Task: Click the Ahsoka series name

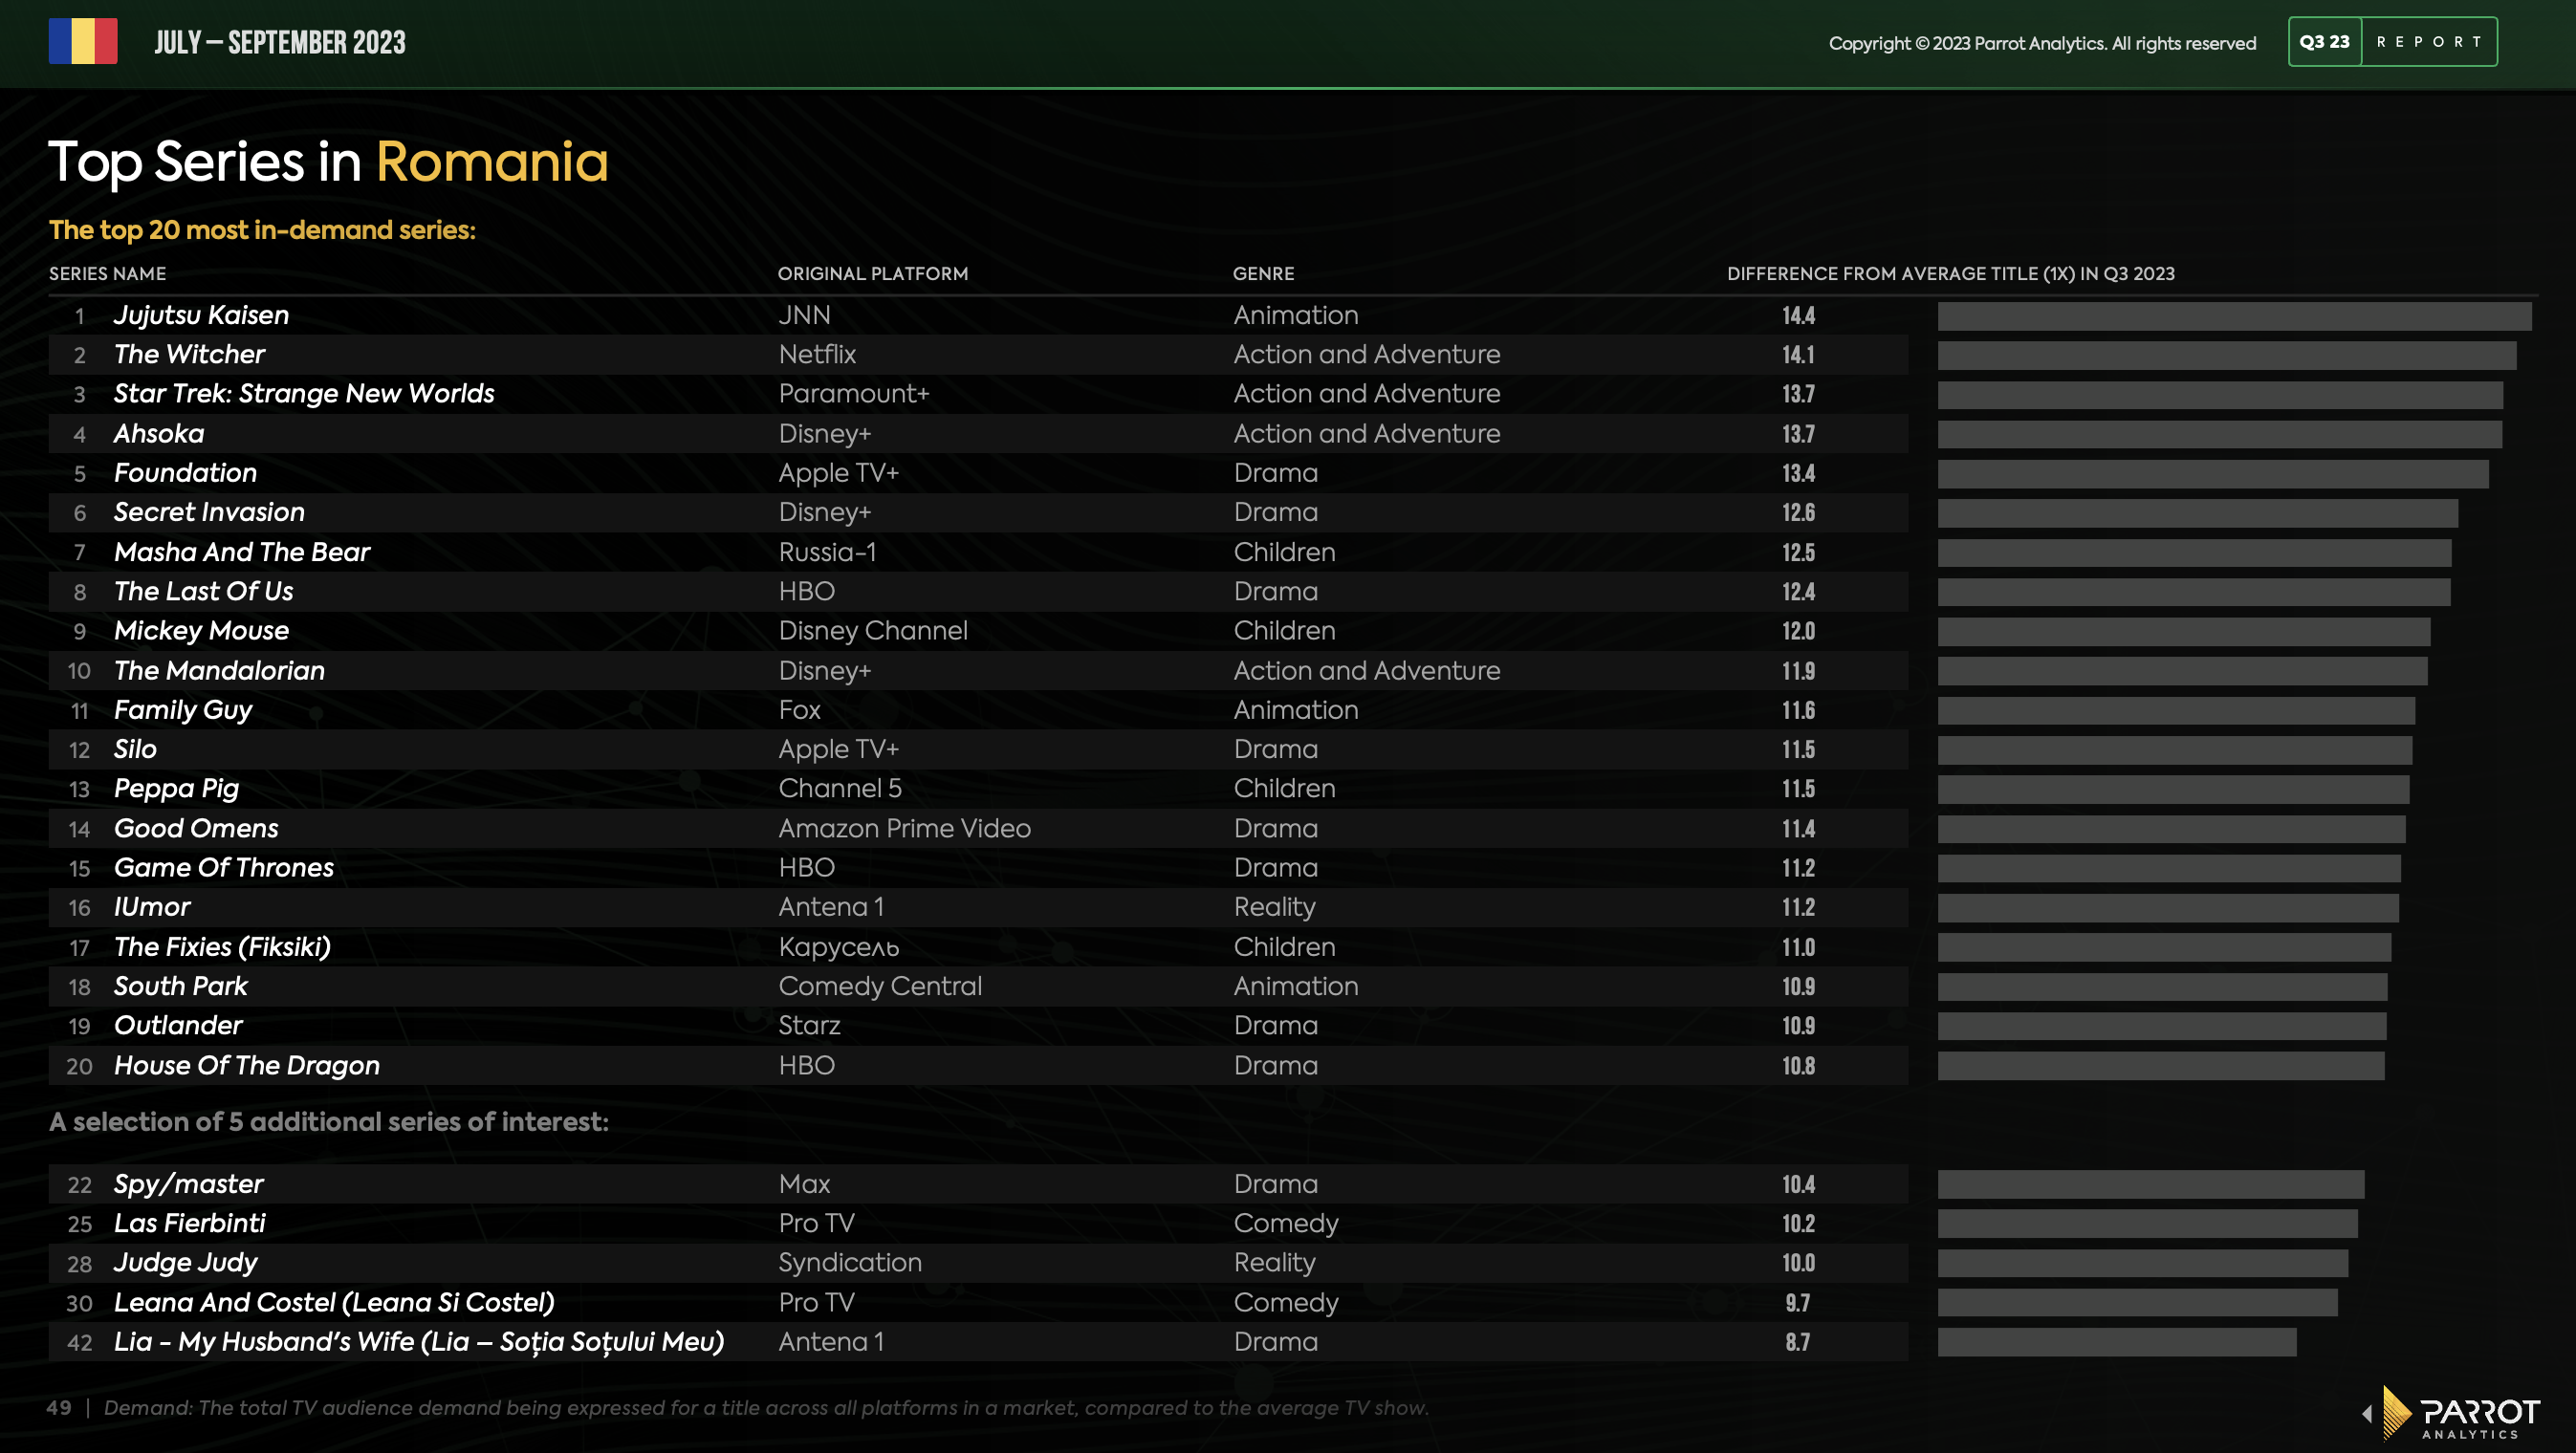Action: 159,433
